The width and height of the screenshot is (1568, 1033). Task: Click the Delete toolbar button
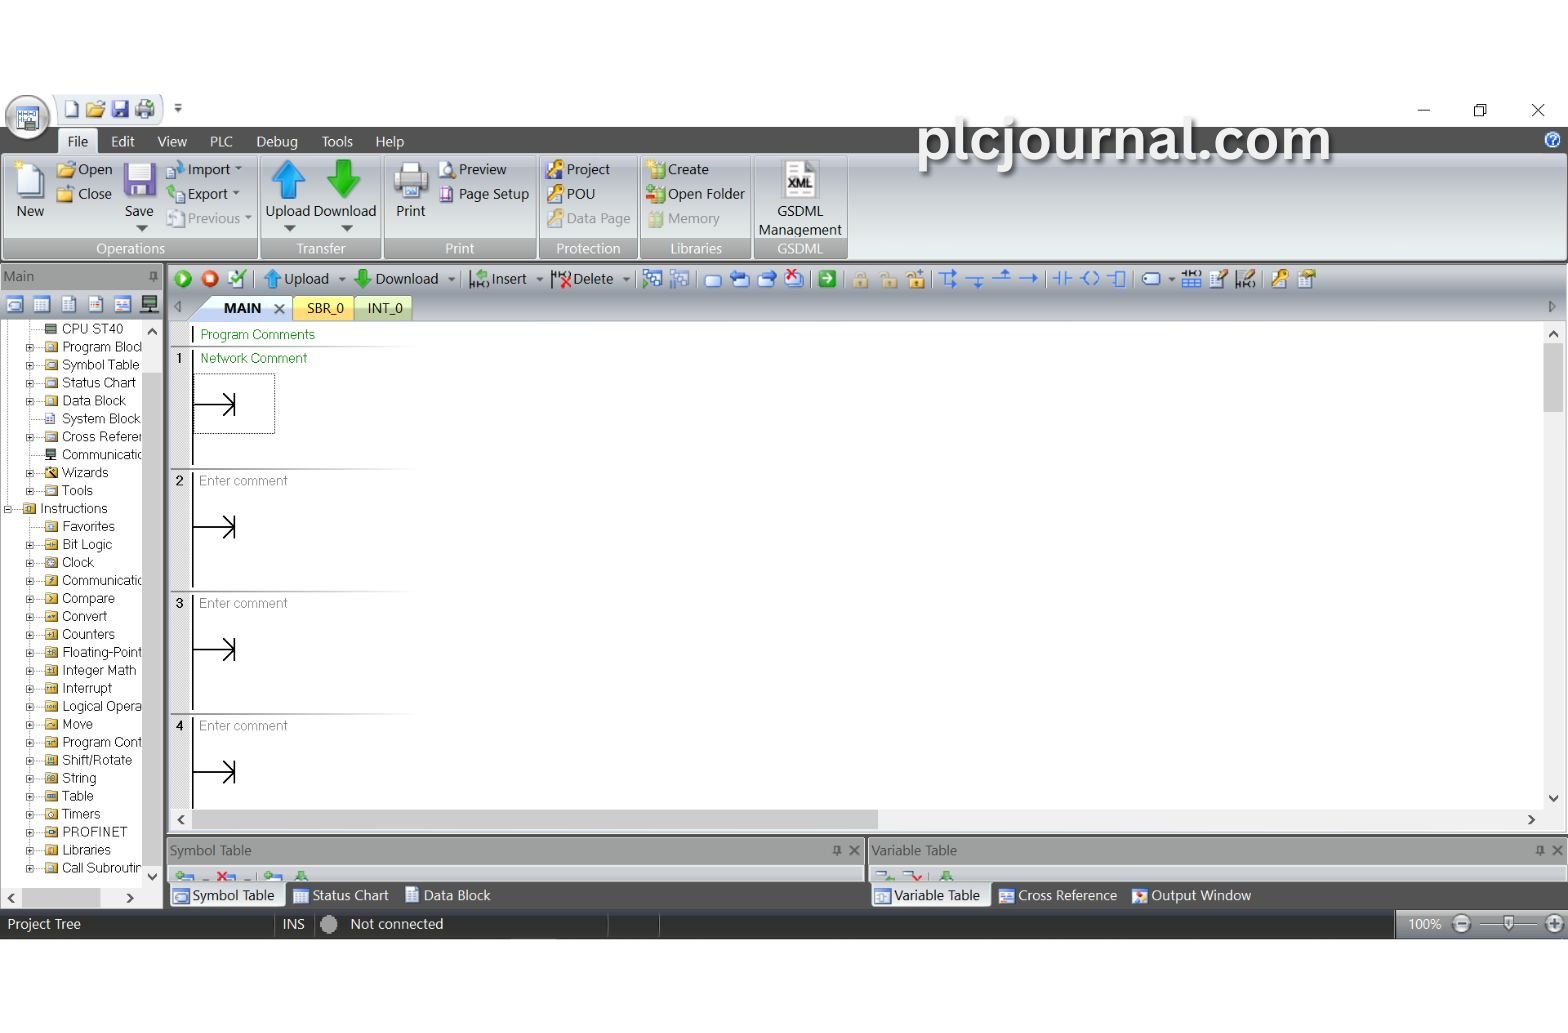pos(582,279)
